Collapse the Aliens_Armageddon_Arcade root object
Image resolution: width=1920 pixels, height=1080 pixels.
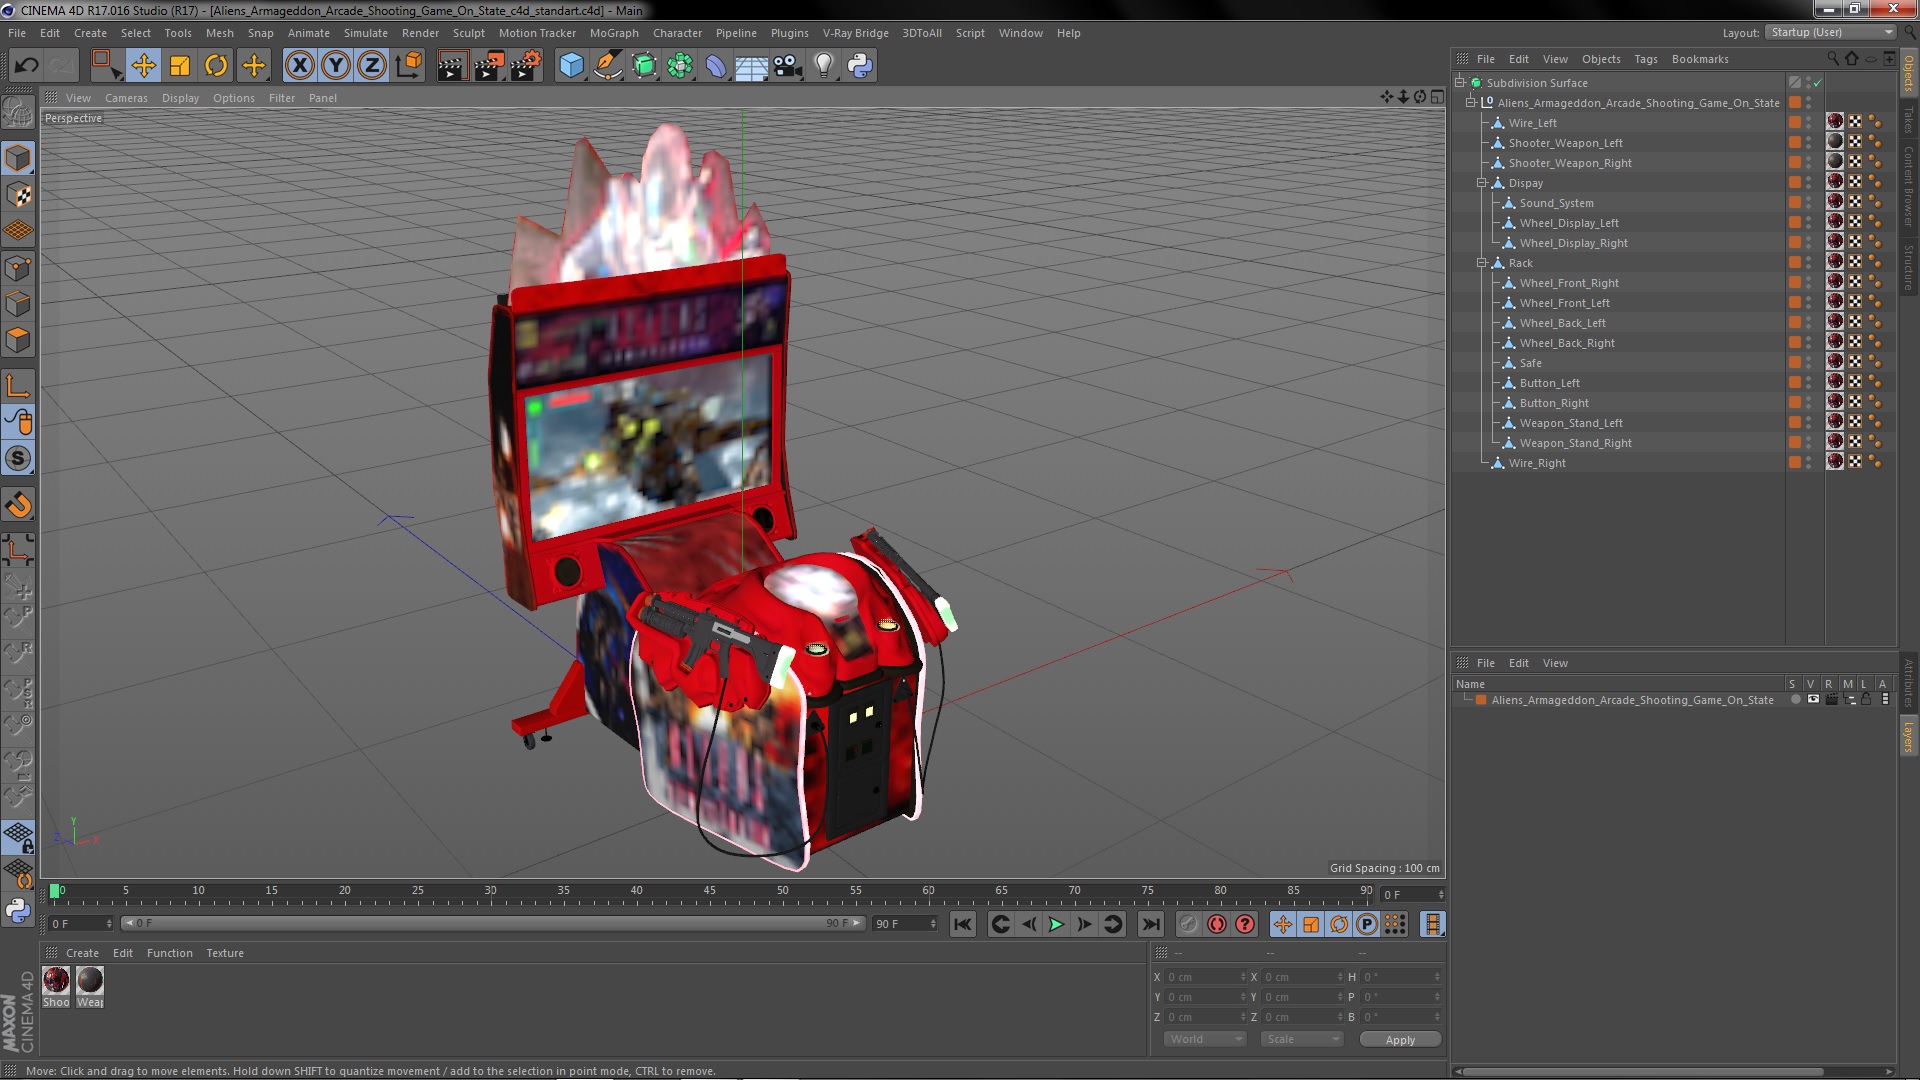point(1471,102)
